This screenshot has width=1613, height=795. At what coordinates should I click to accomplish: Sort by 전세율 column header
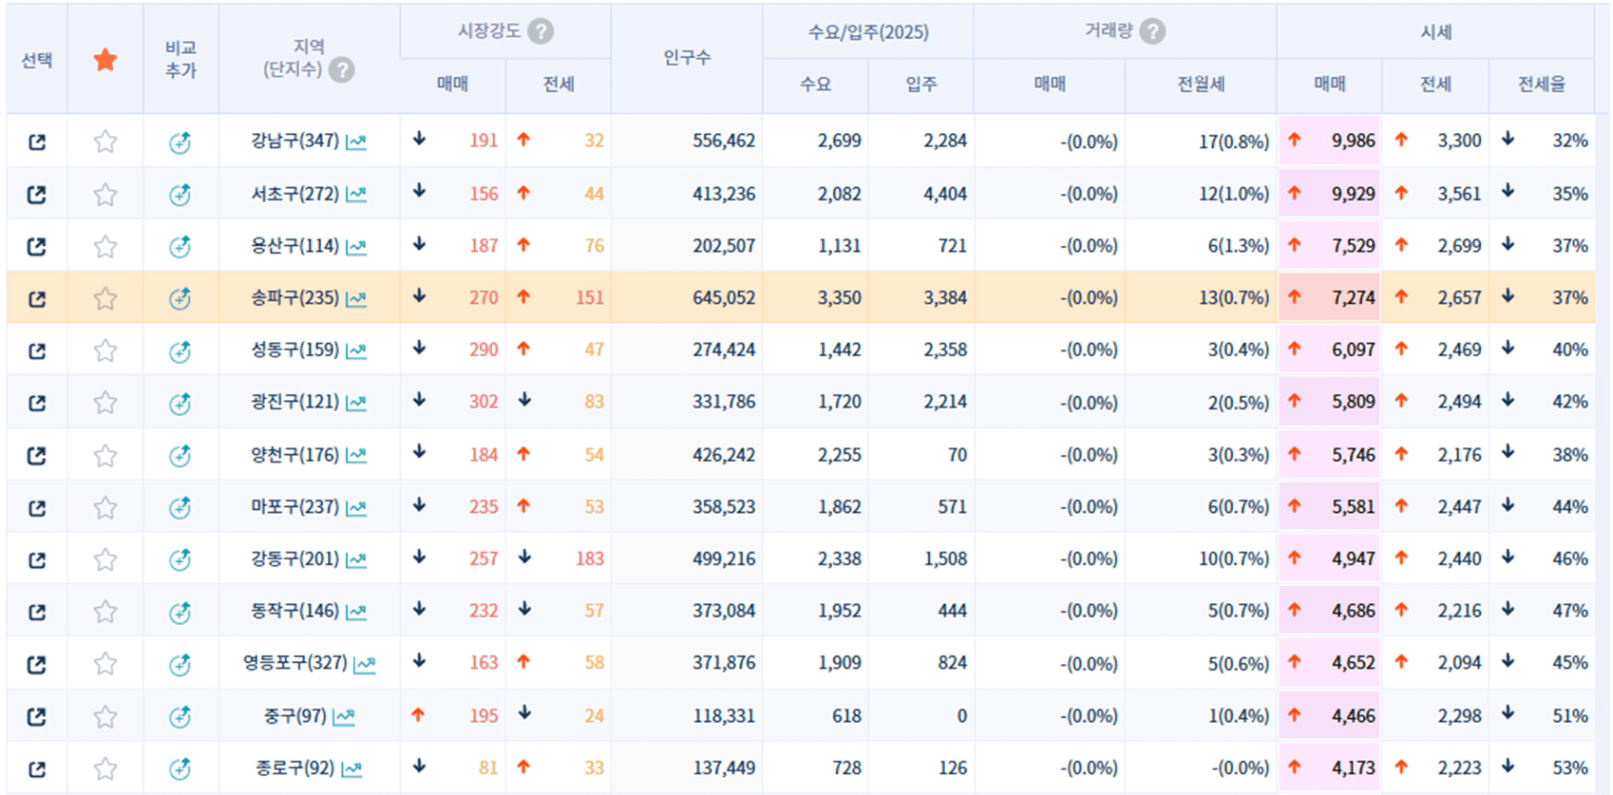[x=1541, y=85]
